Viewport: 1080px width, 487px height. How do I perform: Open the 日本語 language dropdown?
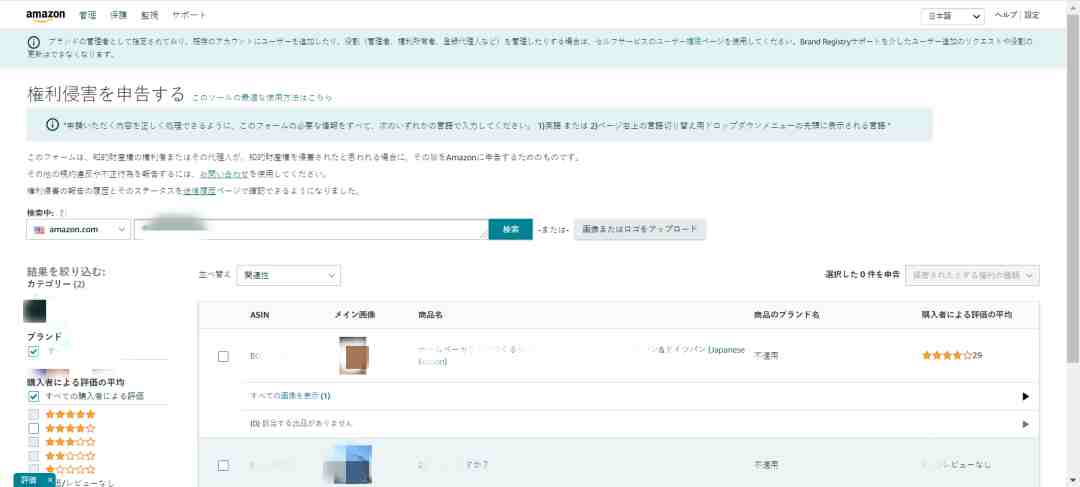953,17
